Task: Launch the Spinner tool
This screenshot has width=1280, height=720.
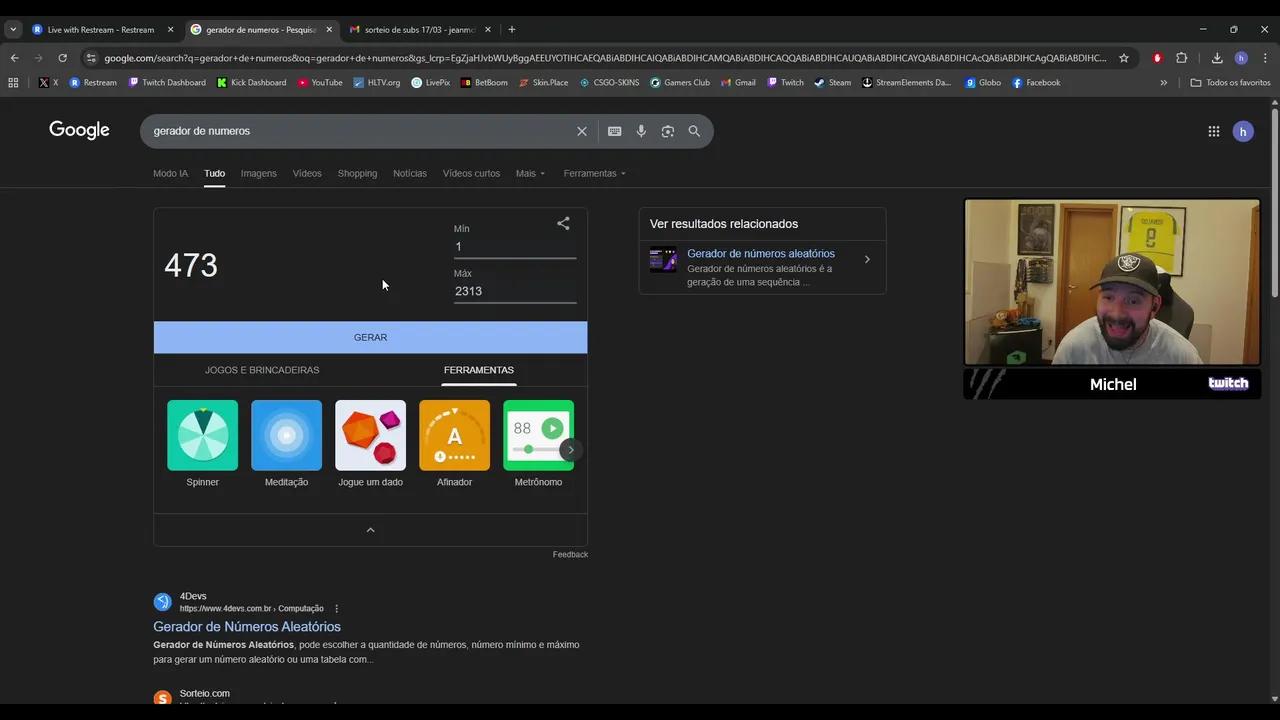Action: [x=202, y=435]
